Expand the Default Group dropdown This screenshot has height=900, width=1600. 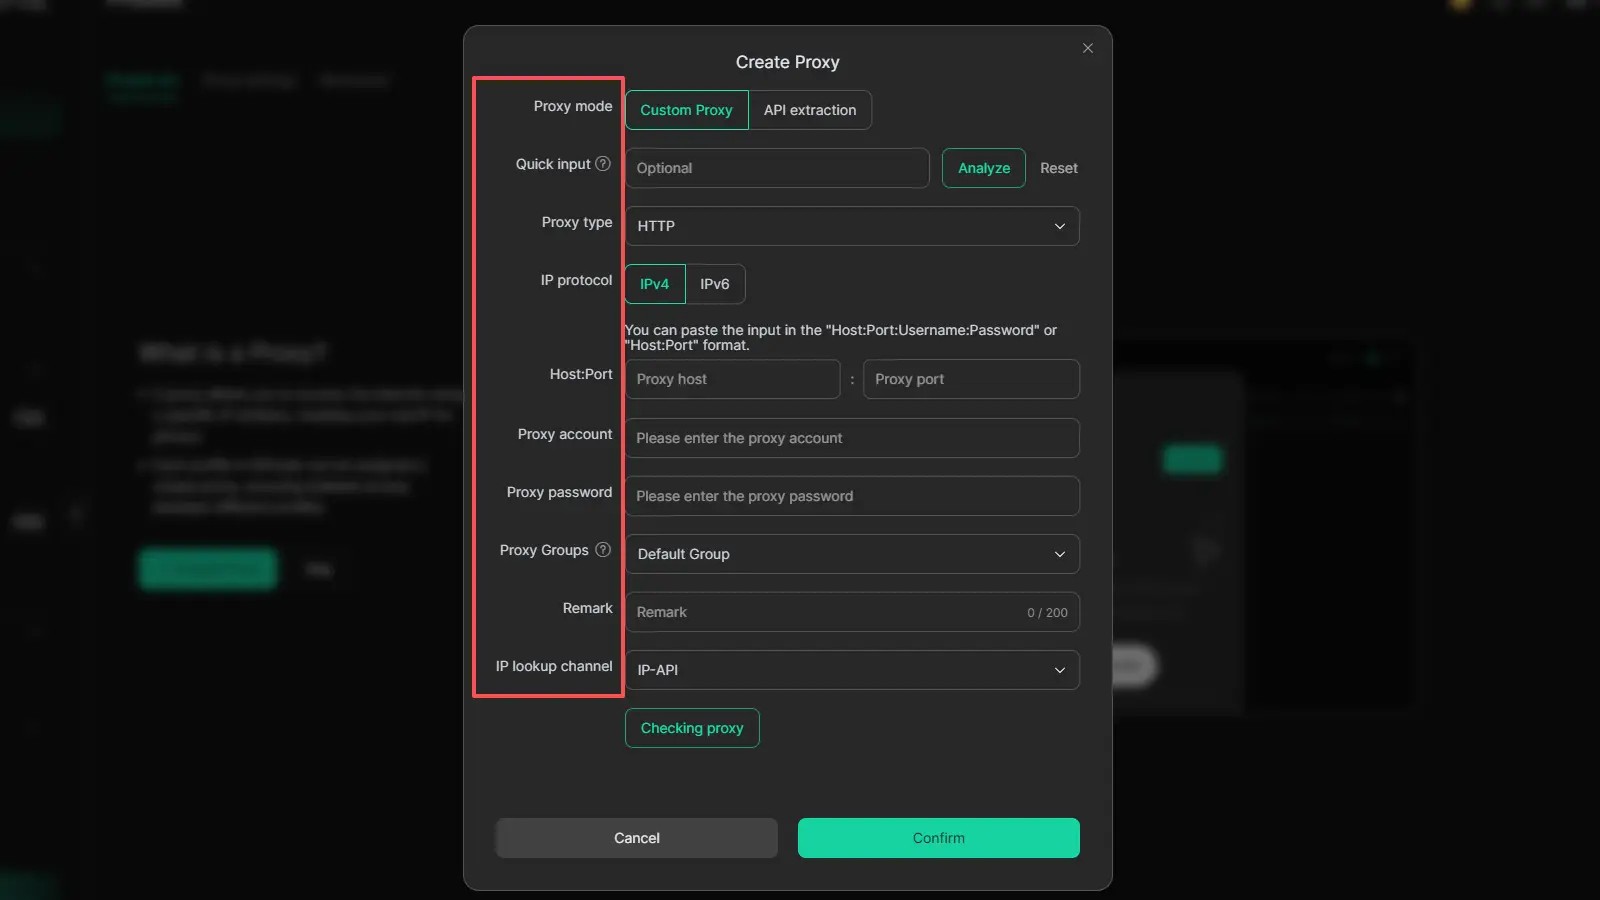point(852,554)
